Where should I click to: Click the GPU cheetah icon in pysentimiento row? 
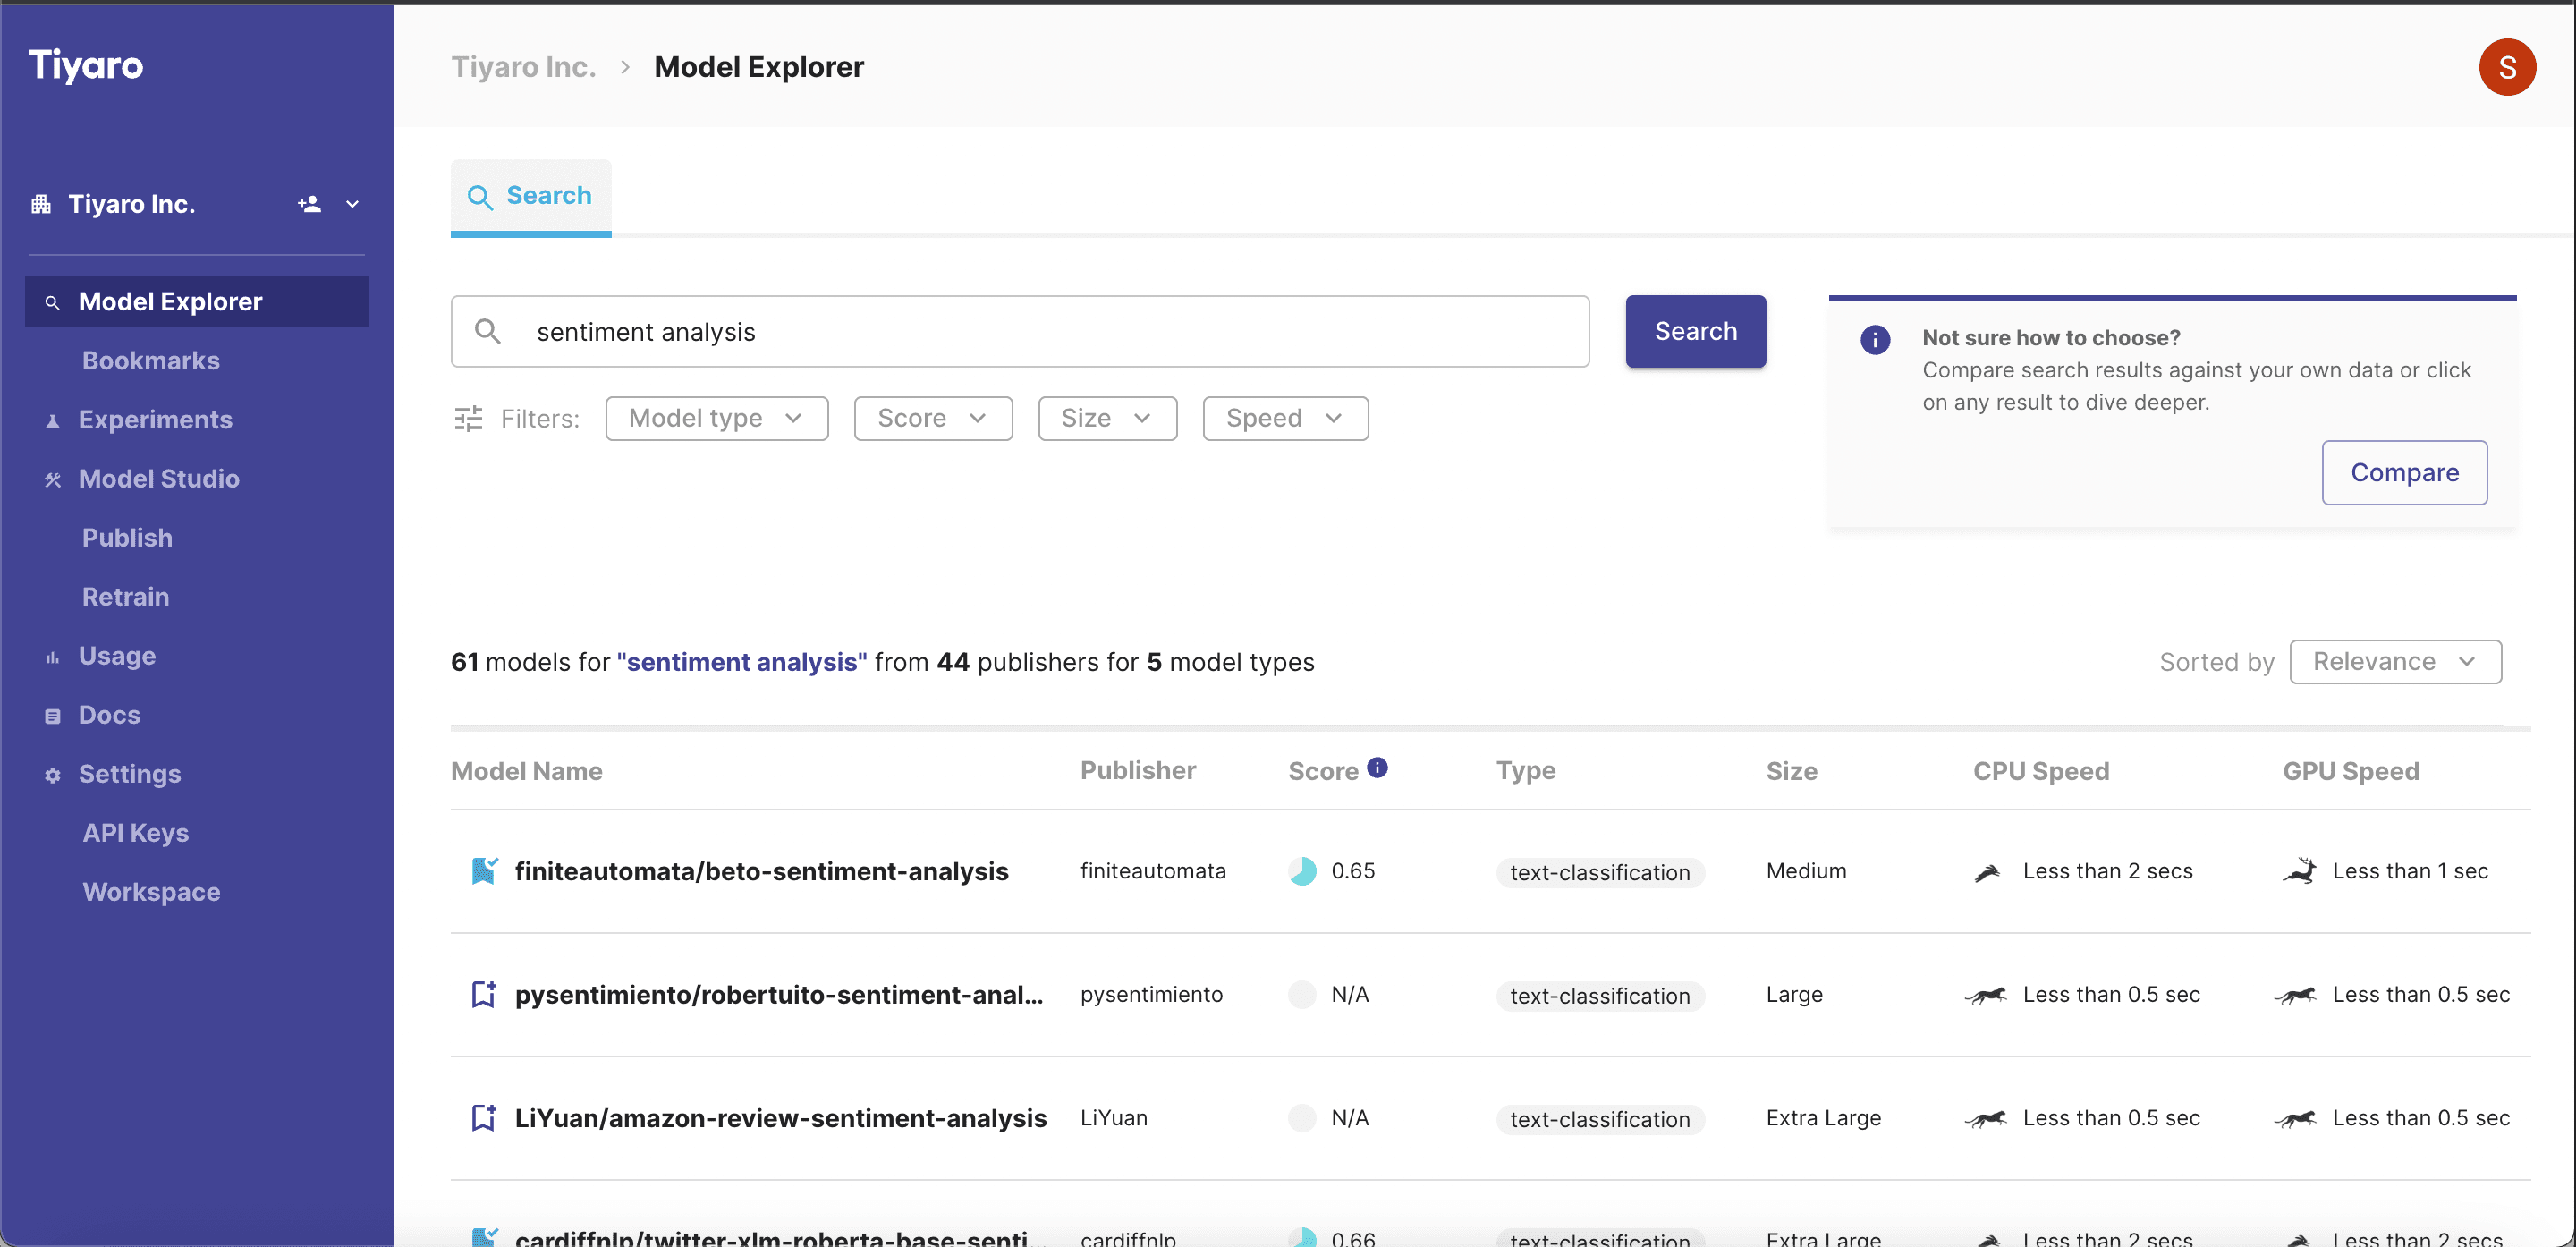pos(2295,995)
